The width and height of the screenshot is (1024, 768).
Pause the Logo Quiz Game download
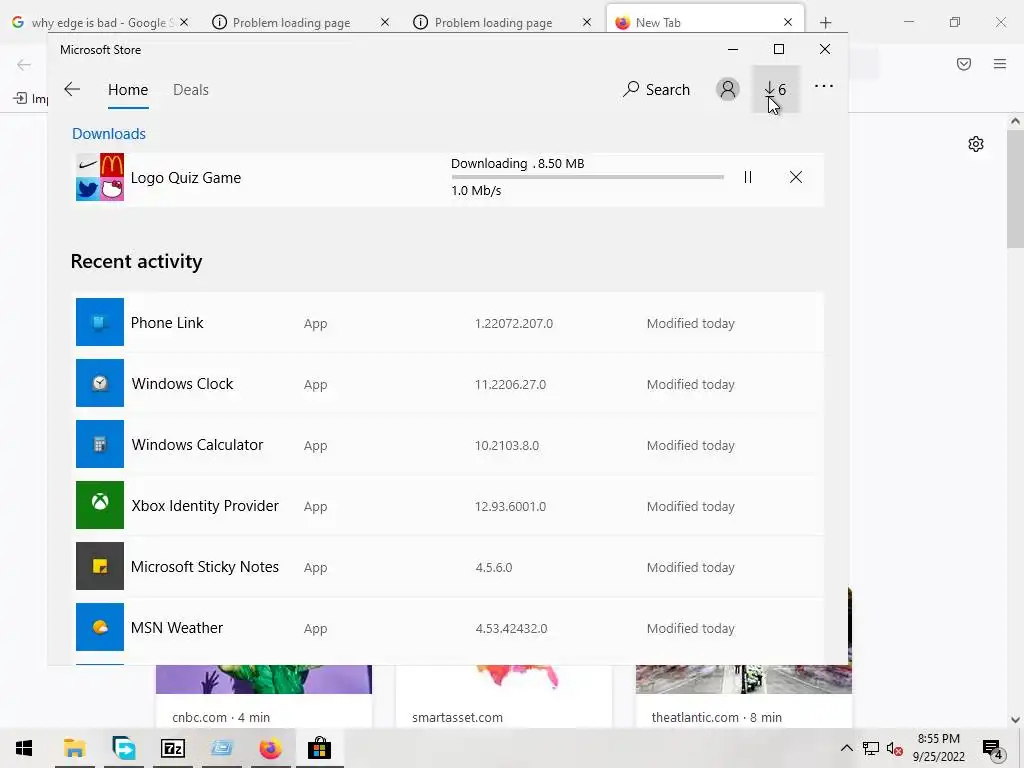pyautogui.click(x=748, y=178)
